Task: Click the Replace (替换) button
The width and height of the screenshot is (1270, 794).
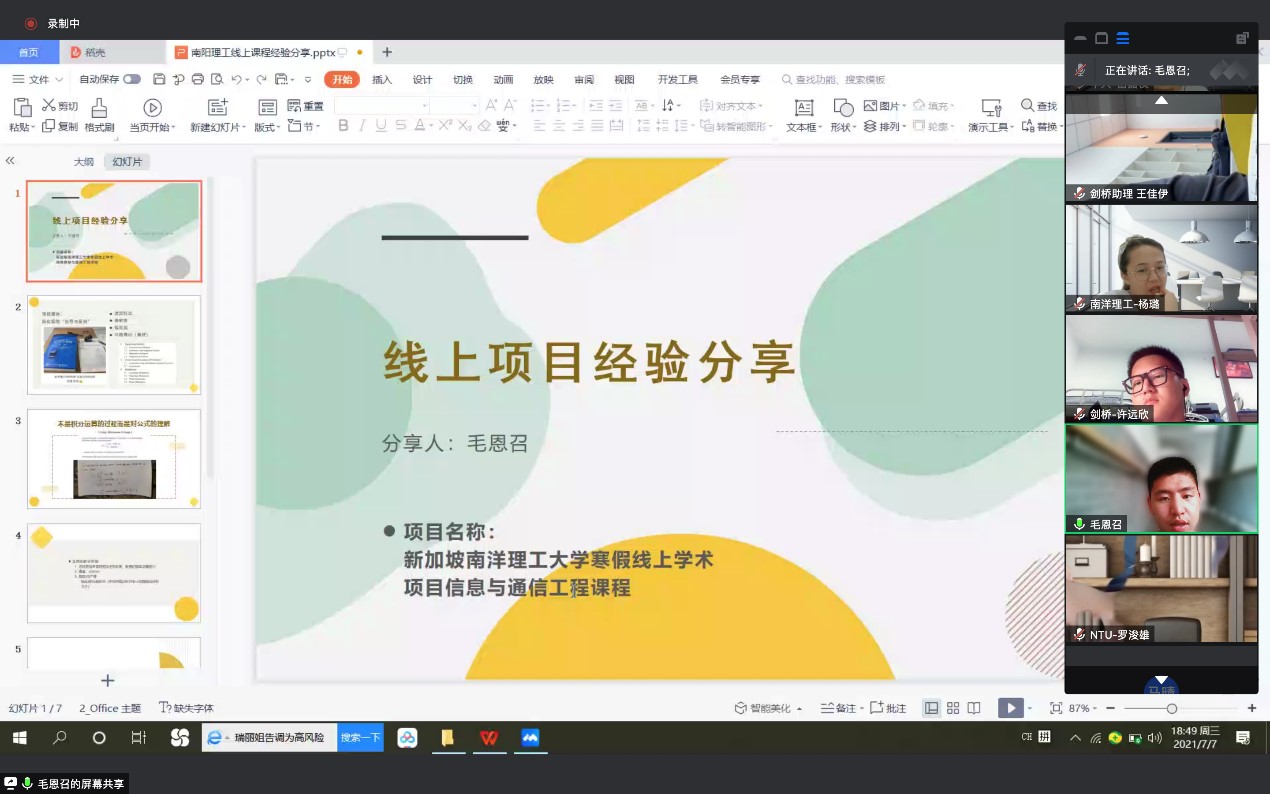Action: (x=1040, y=127)
